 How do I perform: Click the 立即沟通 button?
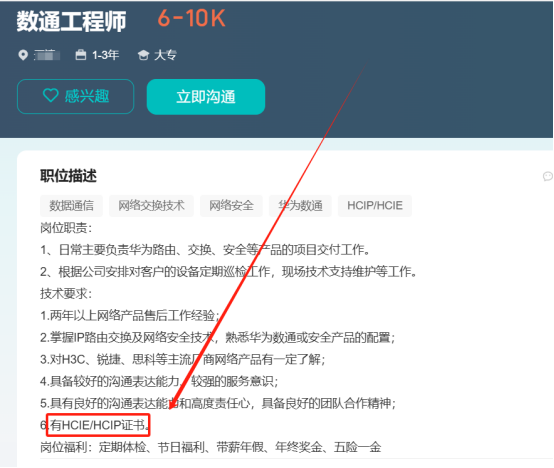pos(206,97)
